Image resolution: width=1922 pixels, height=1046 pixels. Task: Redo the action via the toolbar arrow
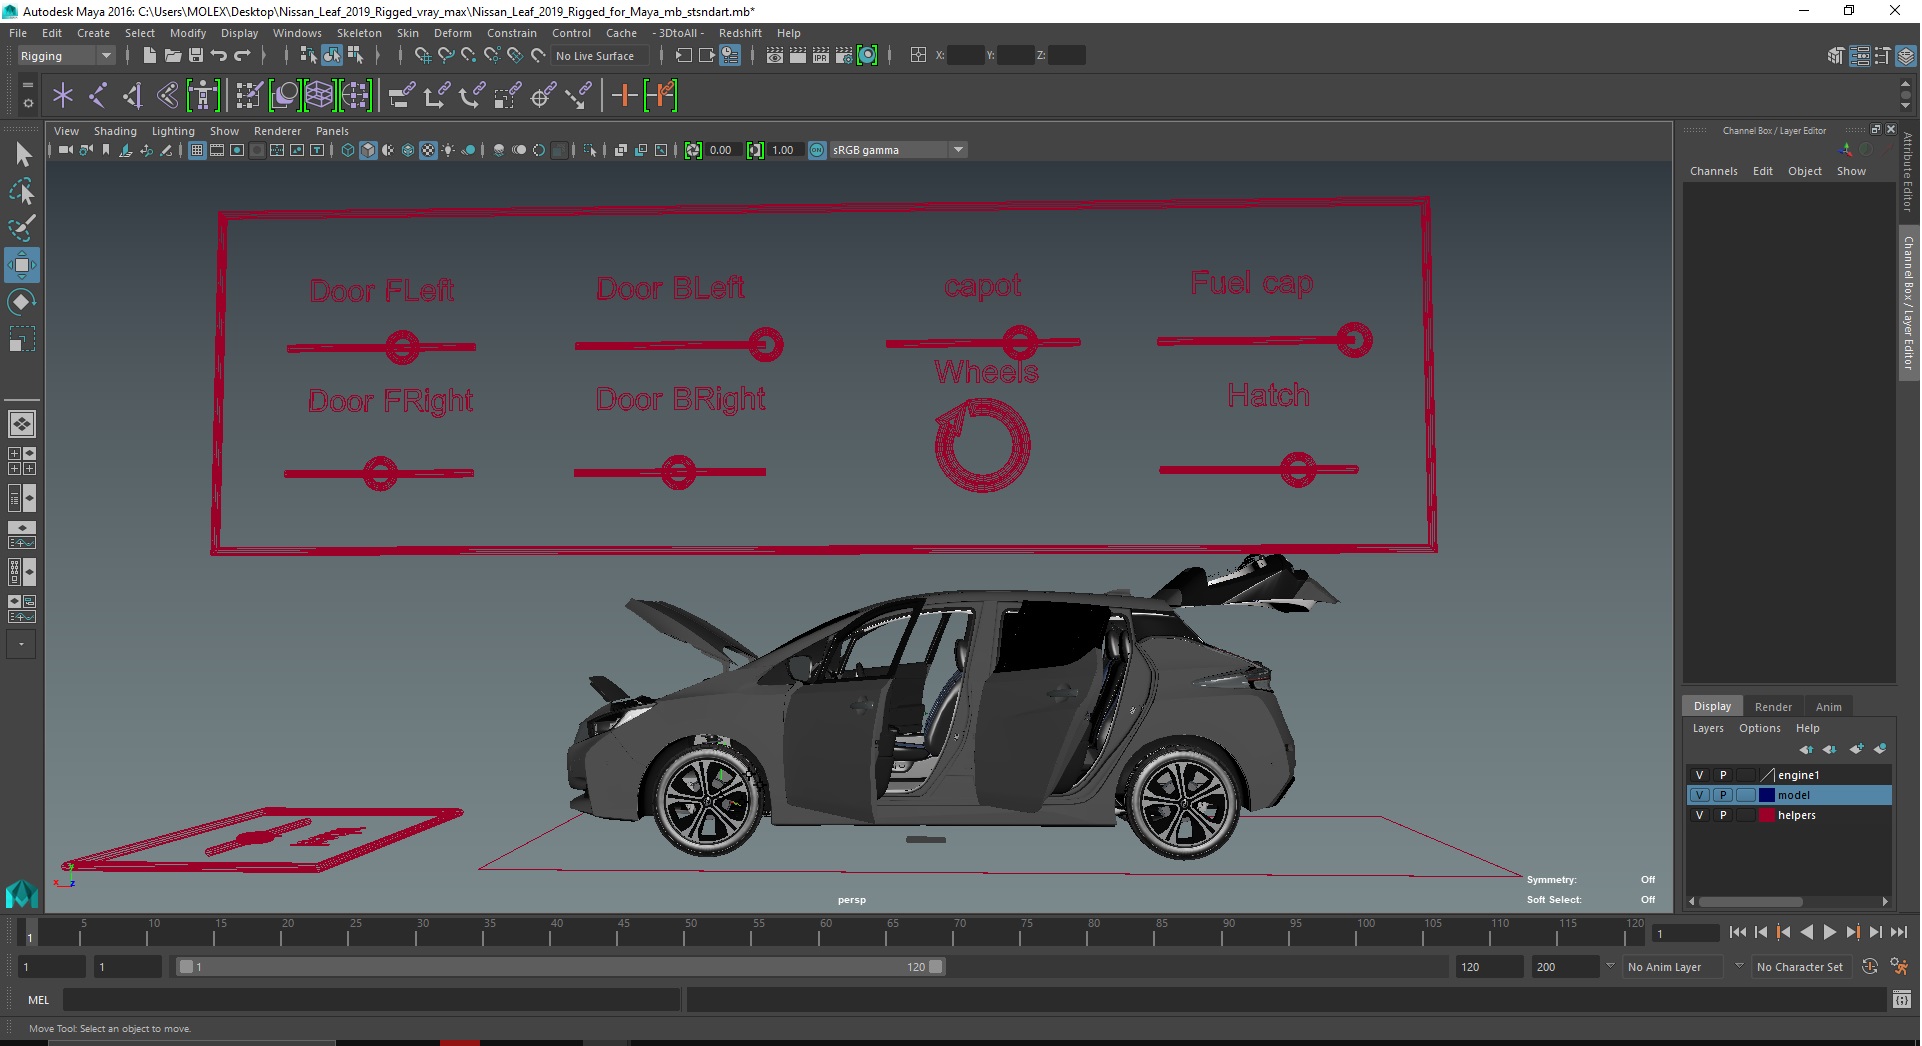[x=242, y=56]
